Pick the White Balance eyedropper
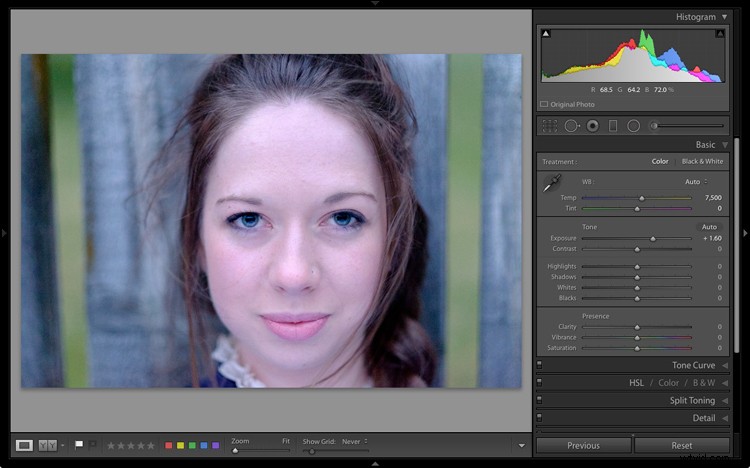 coord(552,183)
